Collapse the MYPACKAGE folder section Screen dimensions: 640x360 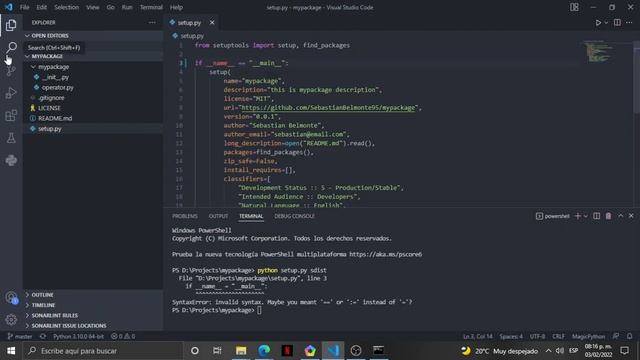(93, 56)
